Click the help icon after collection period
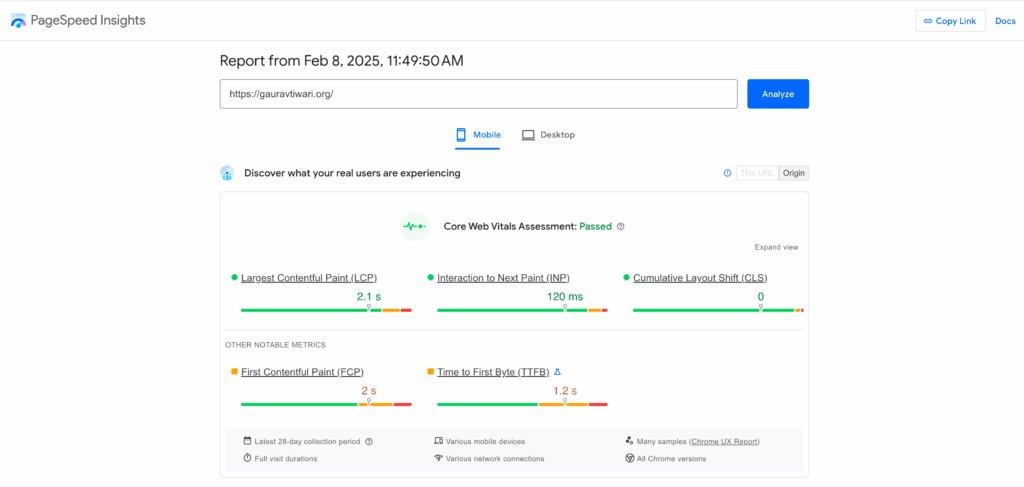This screenshot has width=1024, height=487. click(369, 441)
